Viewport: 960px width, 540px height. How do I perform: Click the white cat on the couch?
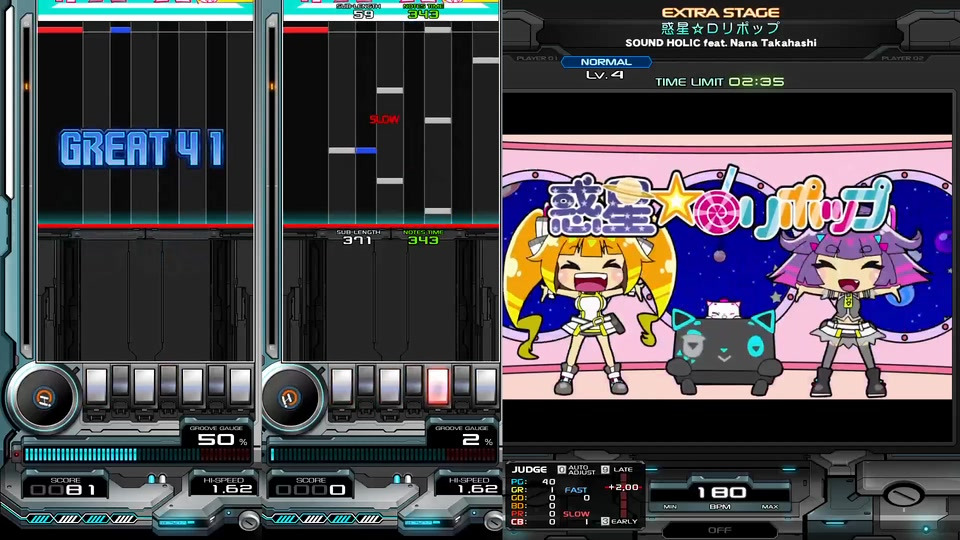[724, 309]
